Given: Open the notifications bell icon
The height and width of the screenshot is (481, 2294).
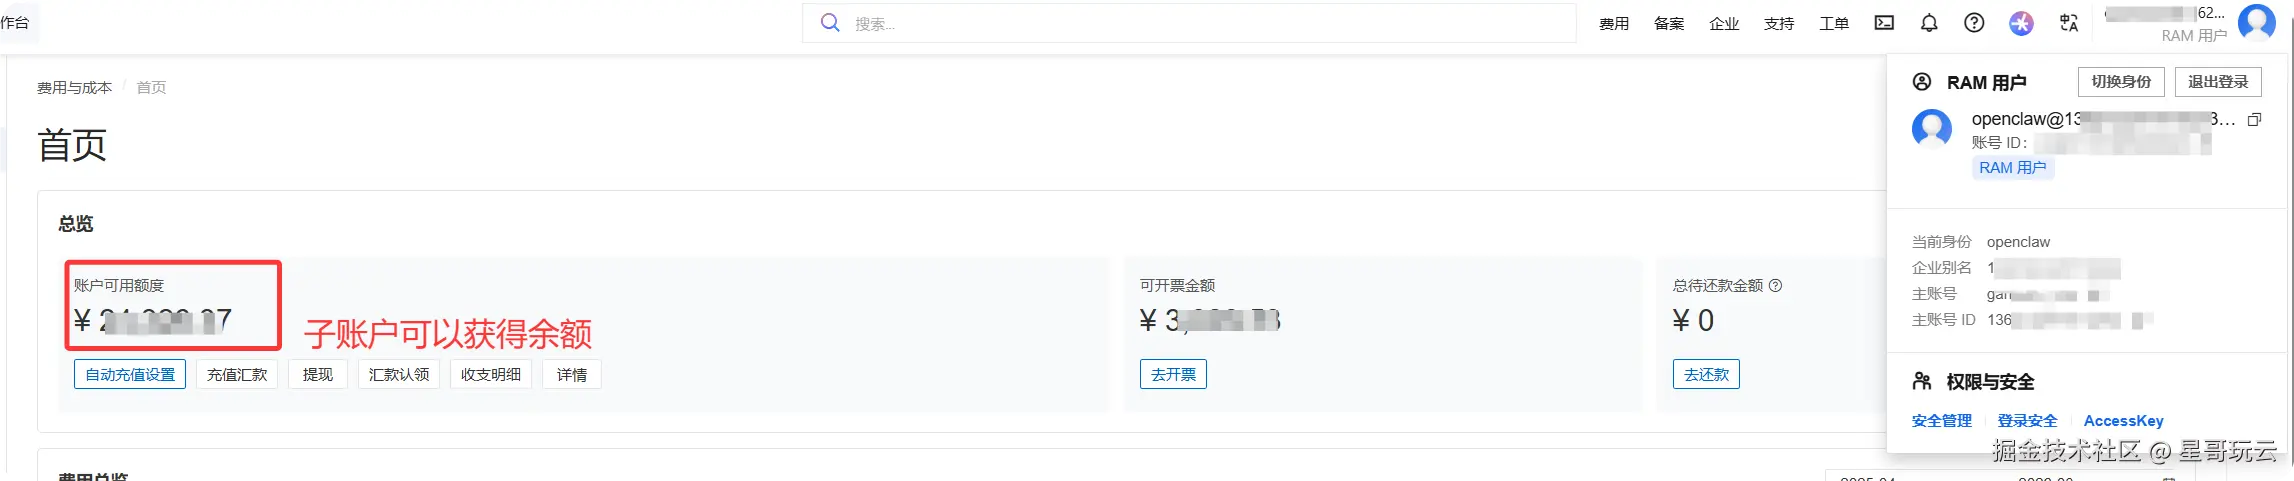Looking at the screenshot, I should [x=1929, y=23].
